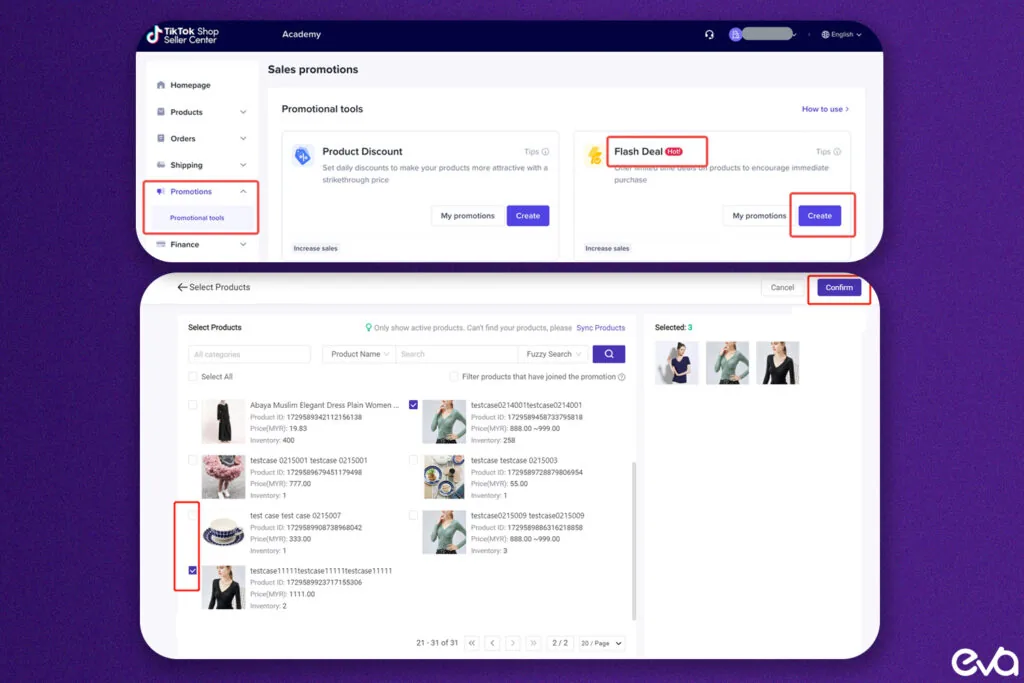Click the blue search magnifier button
The image size is (1024, 683).
[x=609, y=354]
